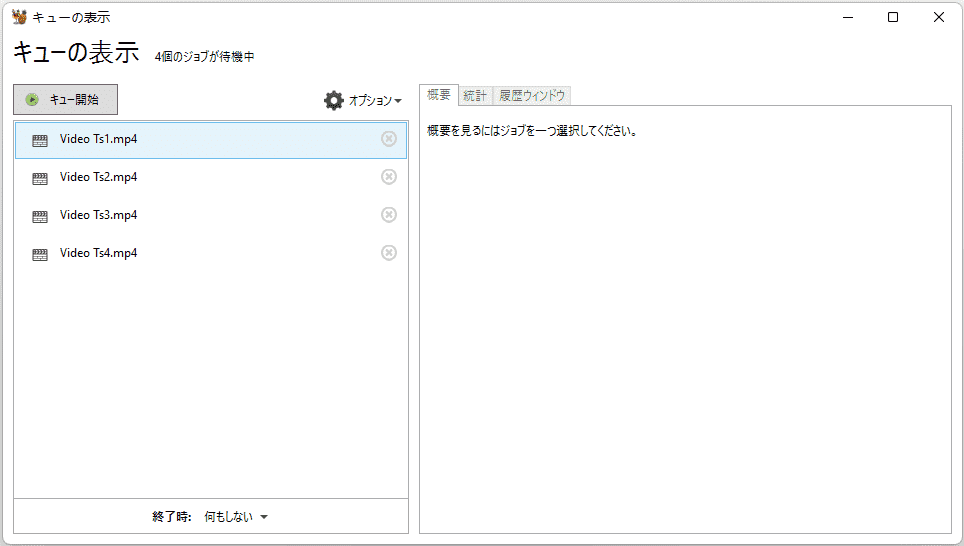Click the gear icon next to オプション

(x=334, y=100)
